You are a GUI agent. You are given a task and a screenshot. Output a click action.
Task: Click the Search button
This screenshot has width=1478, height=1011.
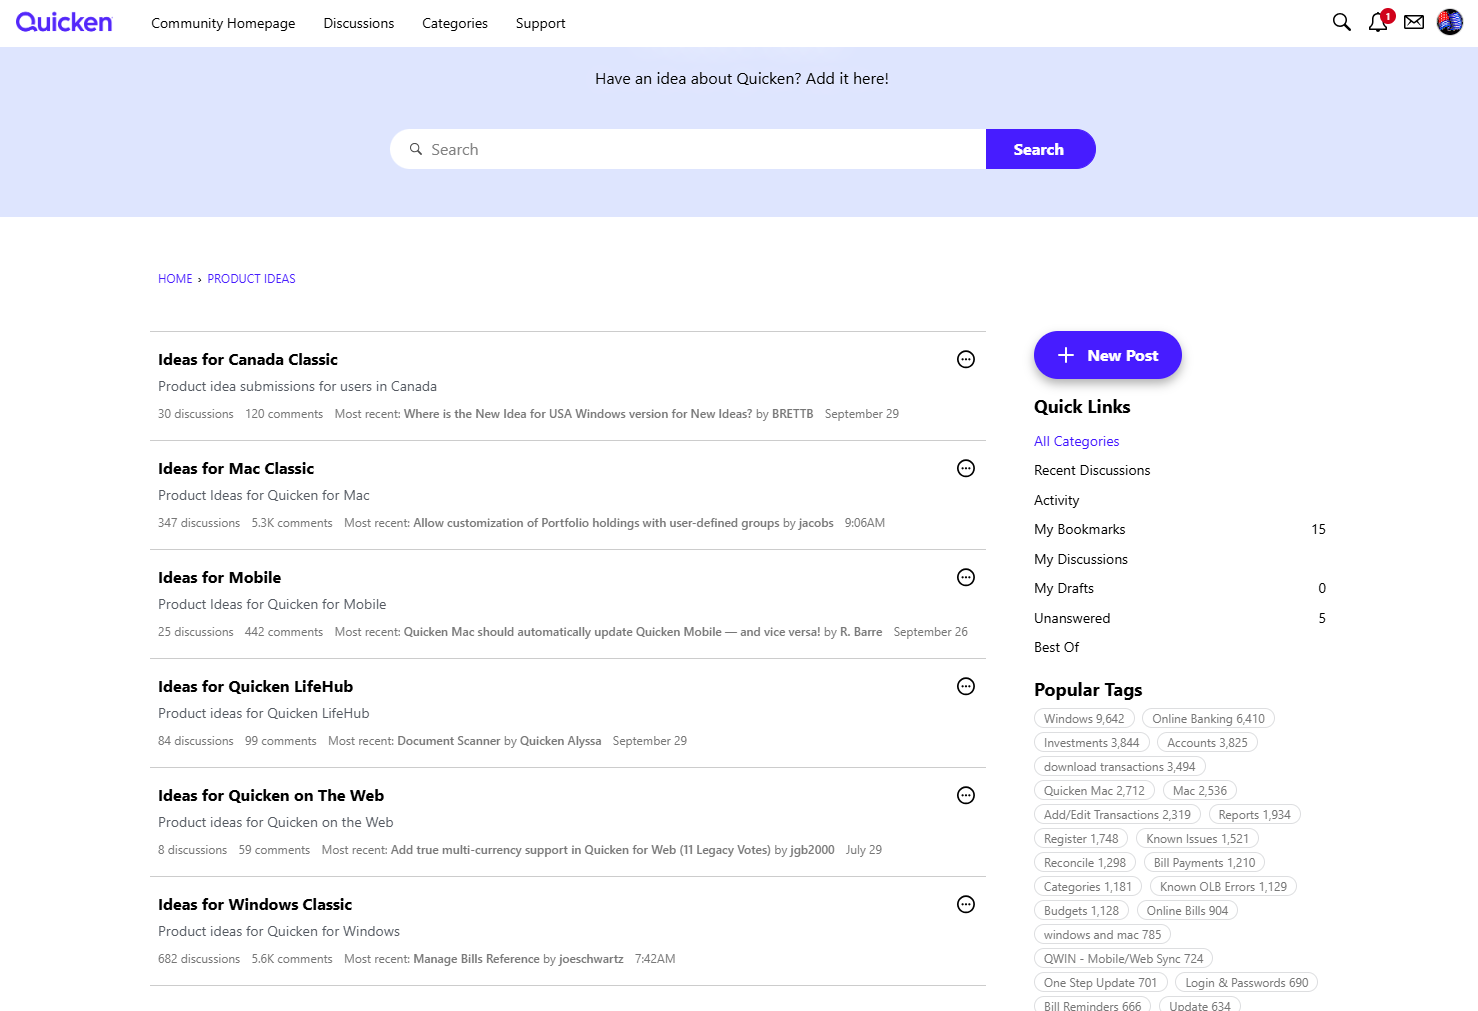click(x=1040, y=149)
